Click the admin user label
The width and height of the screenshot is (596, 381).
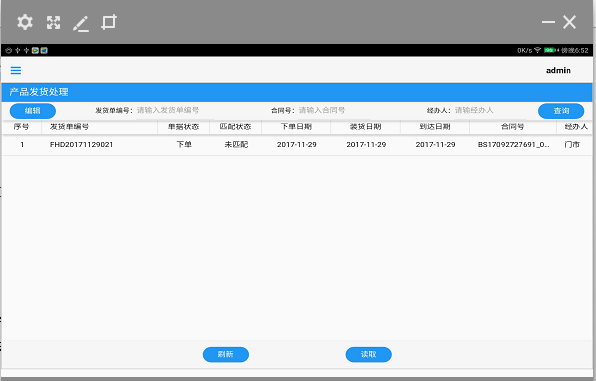tap(558, 70)
